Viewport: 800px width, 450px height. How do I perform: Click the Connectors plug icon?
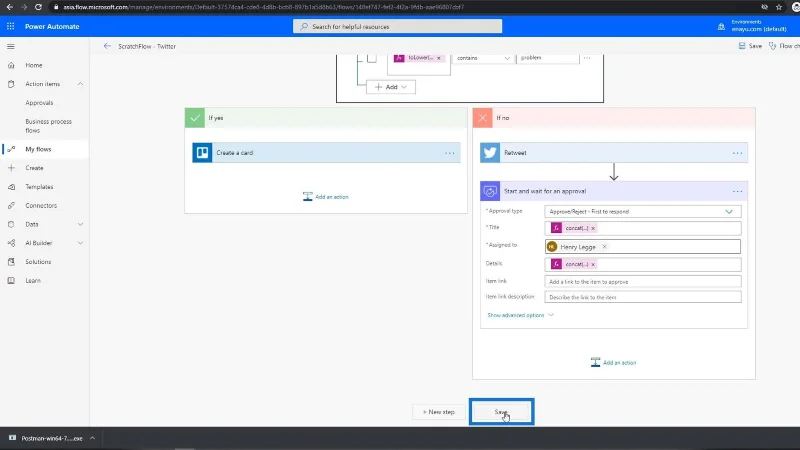click(11, 206)
